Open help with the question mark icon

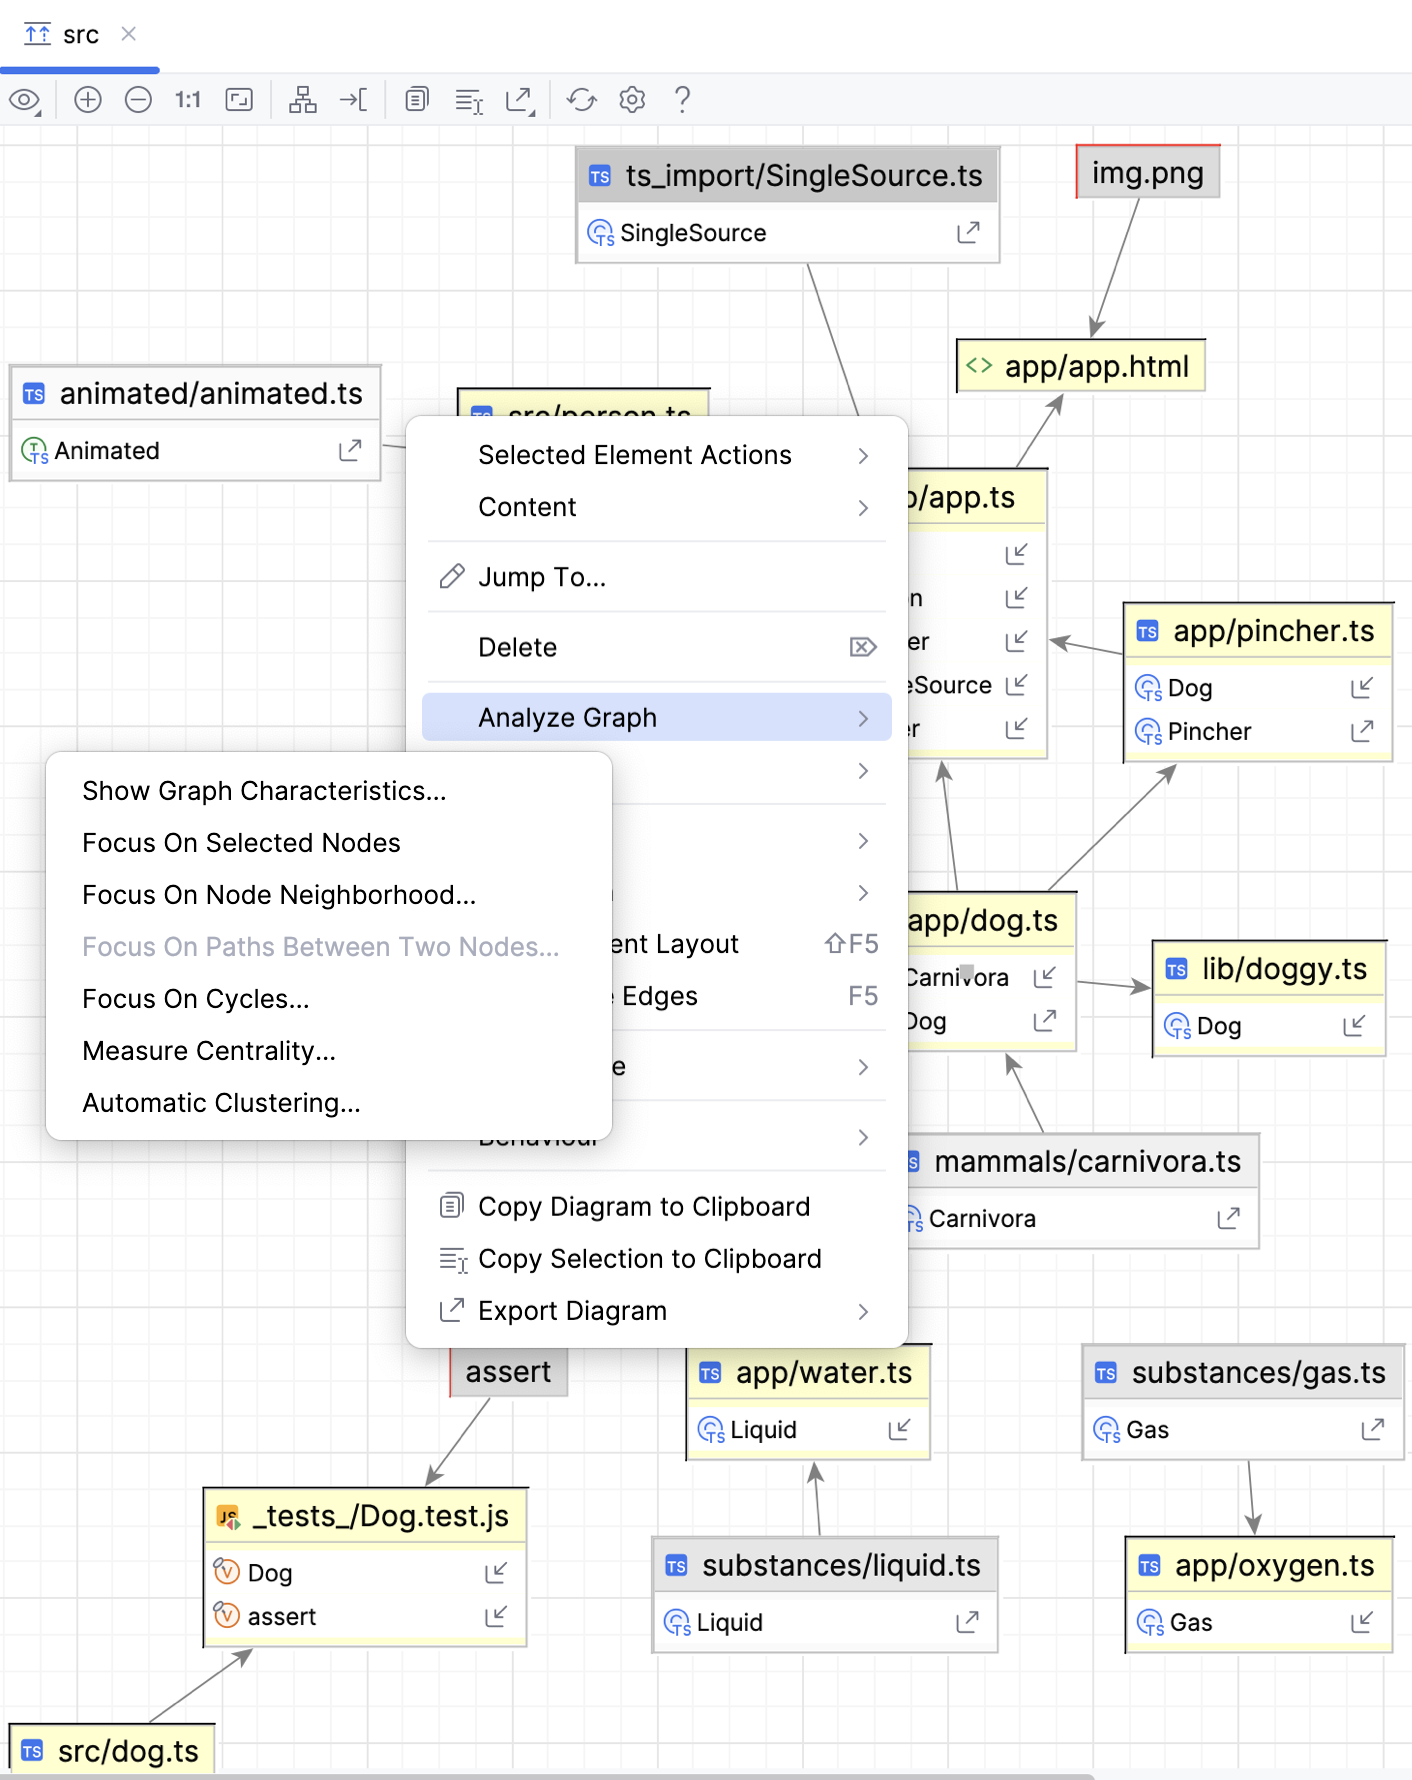click(x=682, y=100)
